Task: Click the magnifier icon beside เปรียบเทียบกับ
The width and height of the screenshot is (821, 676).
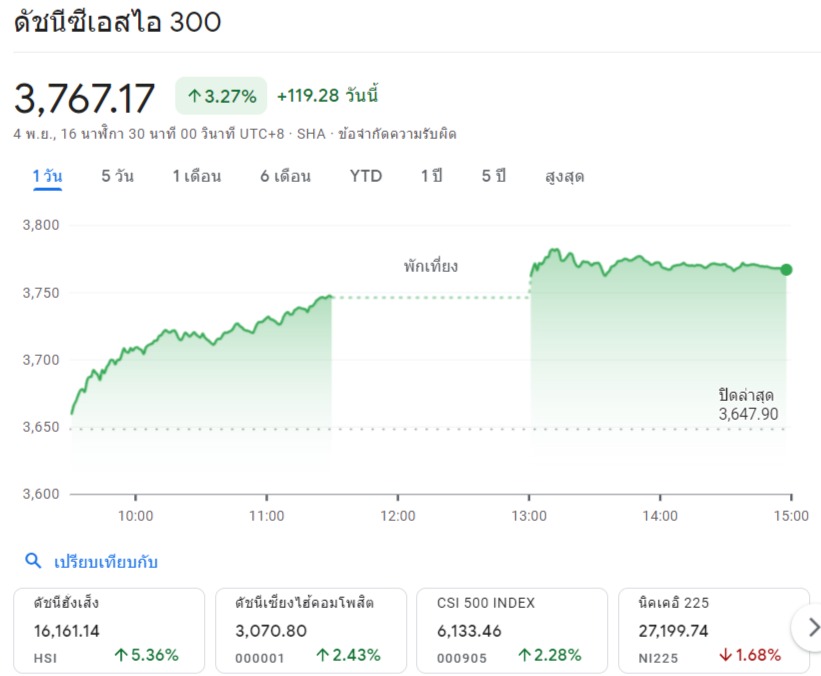Action: (33, 561)
